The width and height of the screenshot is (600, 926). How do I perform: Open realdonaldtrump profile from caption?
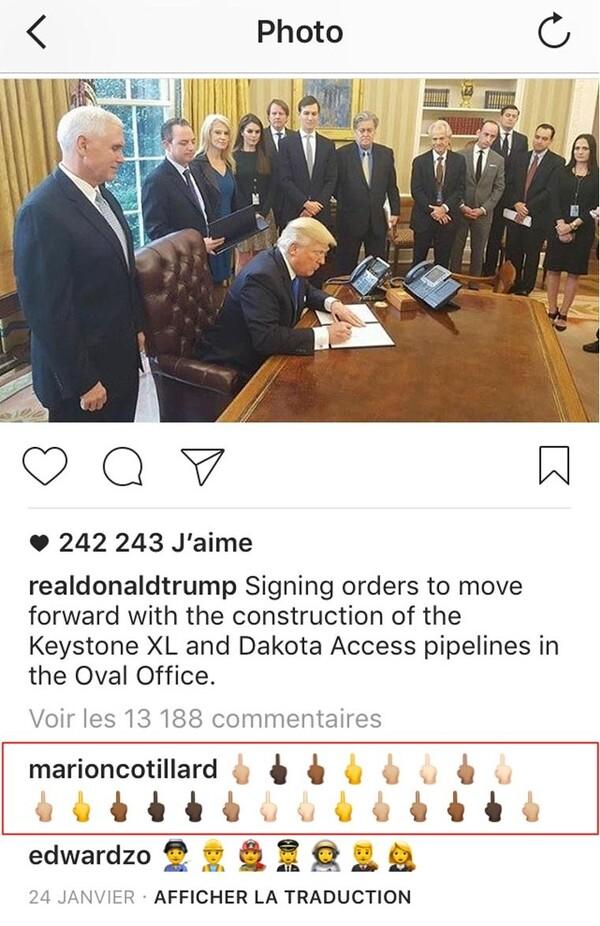tap(132, 586)
